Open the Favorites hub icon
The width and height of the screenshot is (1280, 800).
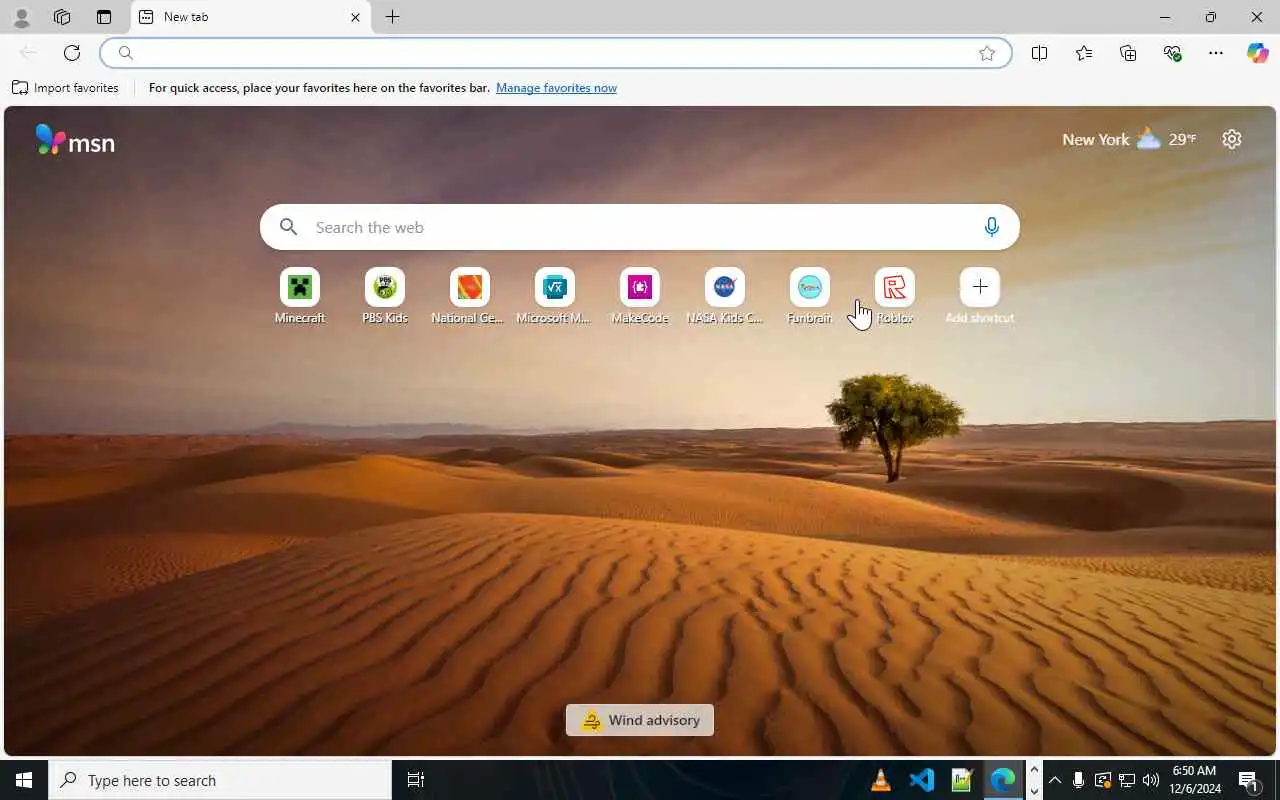(x=1084, y=53)
